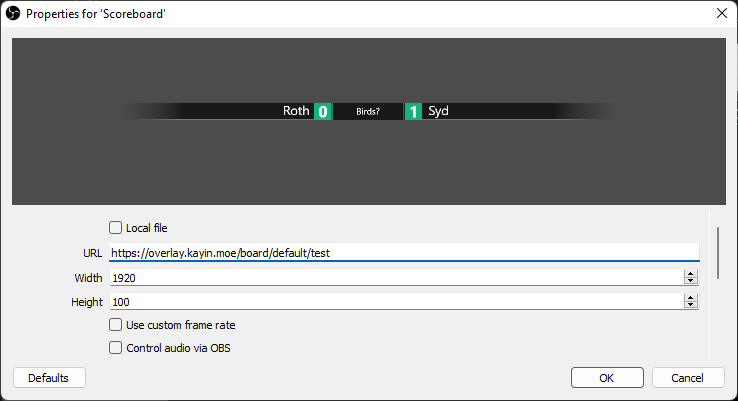Click the Height value field

[396, 302]
